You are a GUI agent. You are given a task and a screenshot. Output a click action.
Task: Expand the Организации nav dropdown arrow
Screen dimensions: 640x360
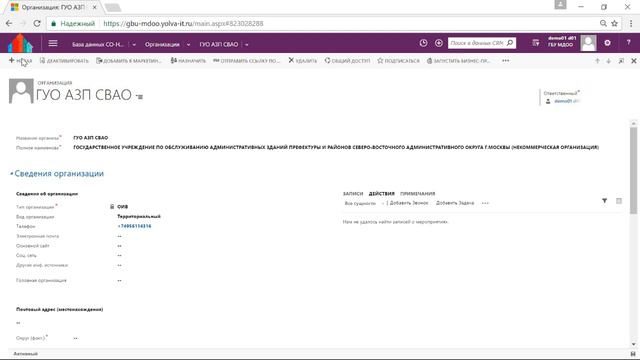pyautogui.click(x=188, y=44)
